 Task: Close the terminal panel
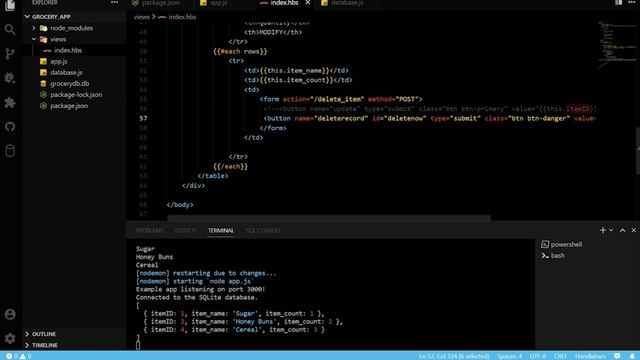[633, 230]
